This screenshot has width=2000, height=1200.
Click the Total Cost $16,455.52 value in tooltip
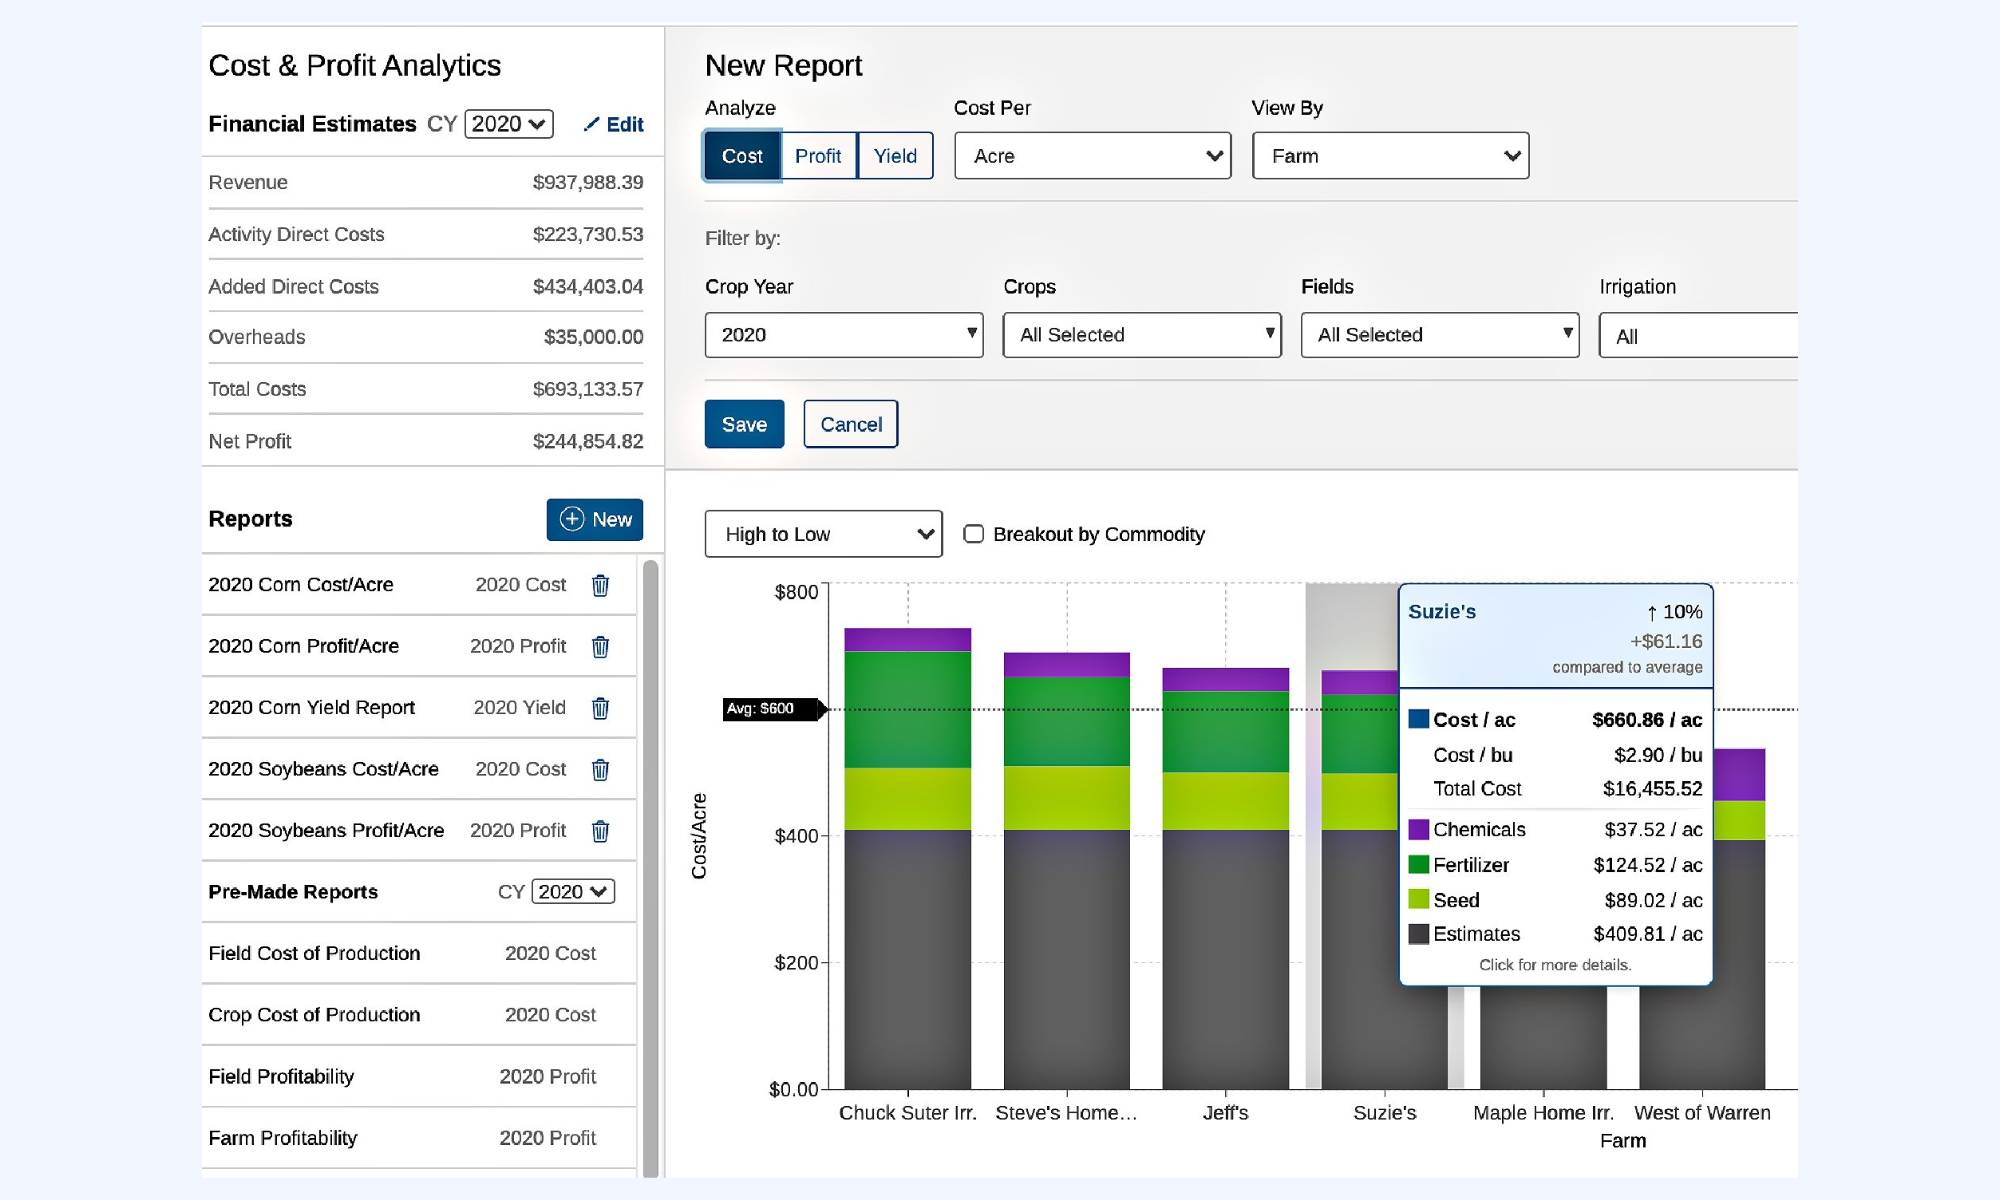[x=1652, y=789]
